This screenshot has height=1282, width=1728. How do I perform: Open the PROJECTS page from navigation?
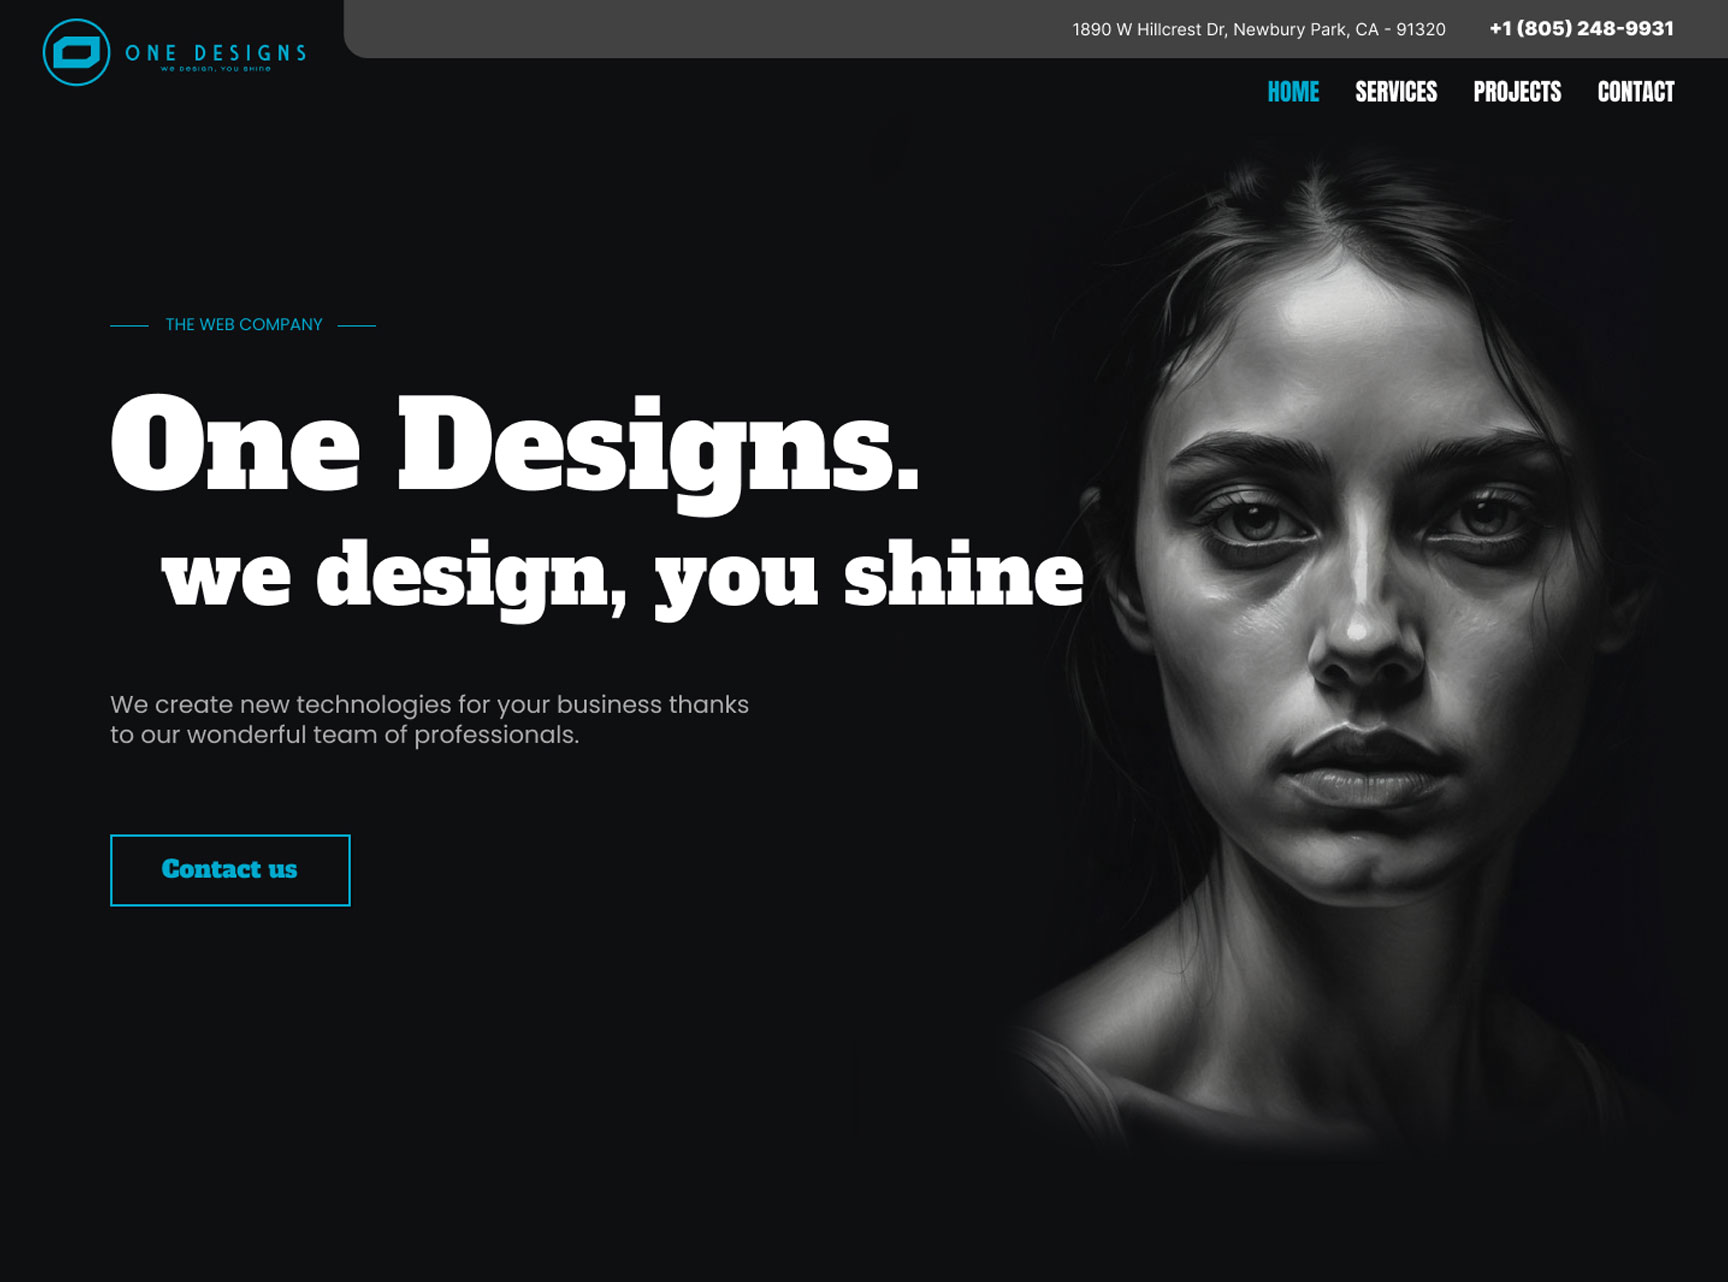point(1517,92)
